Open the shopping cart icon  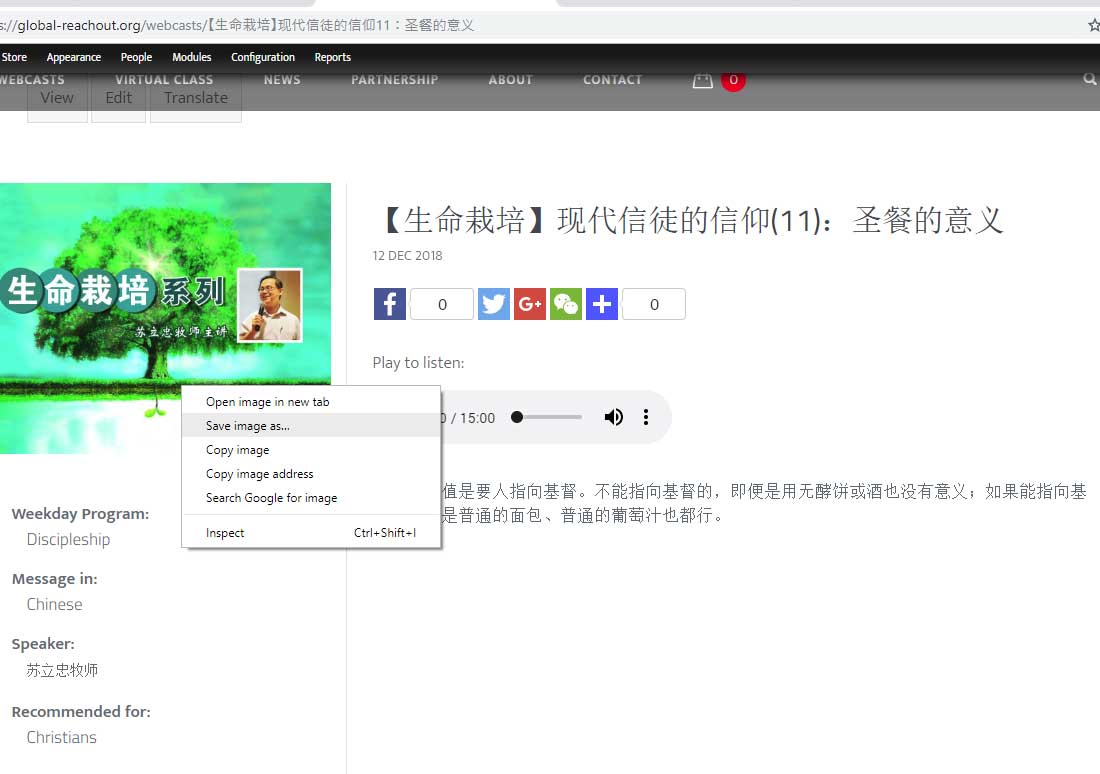point(702,80)
